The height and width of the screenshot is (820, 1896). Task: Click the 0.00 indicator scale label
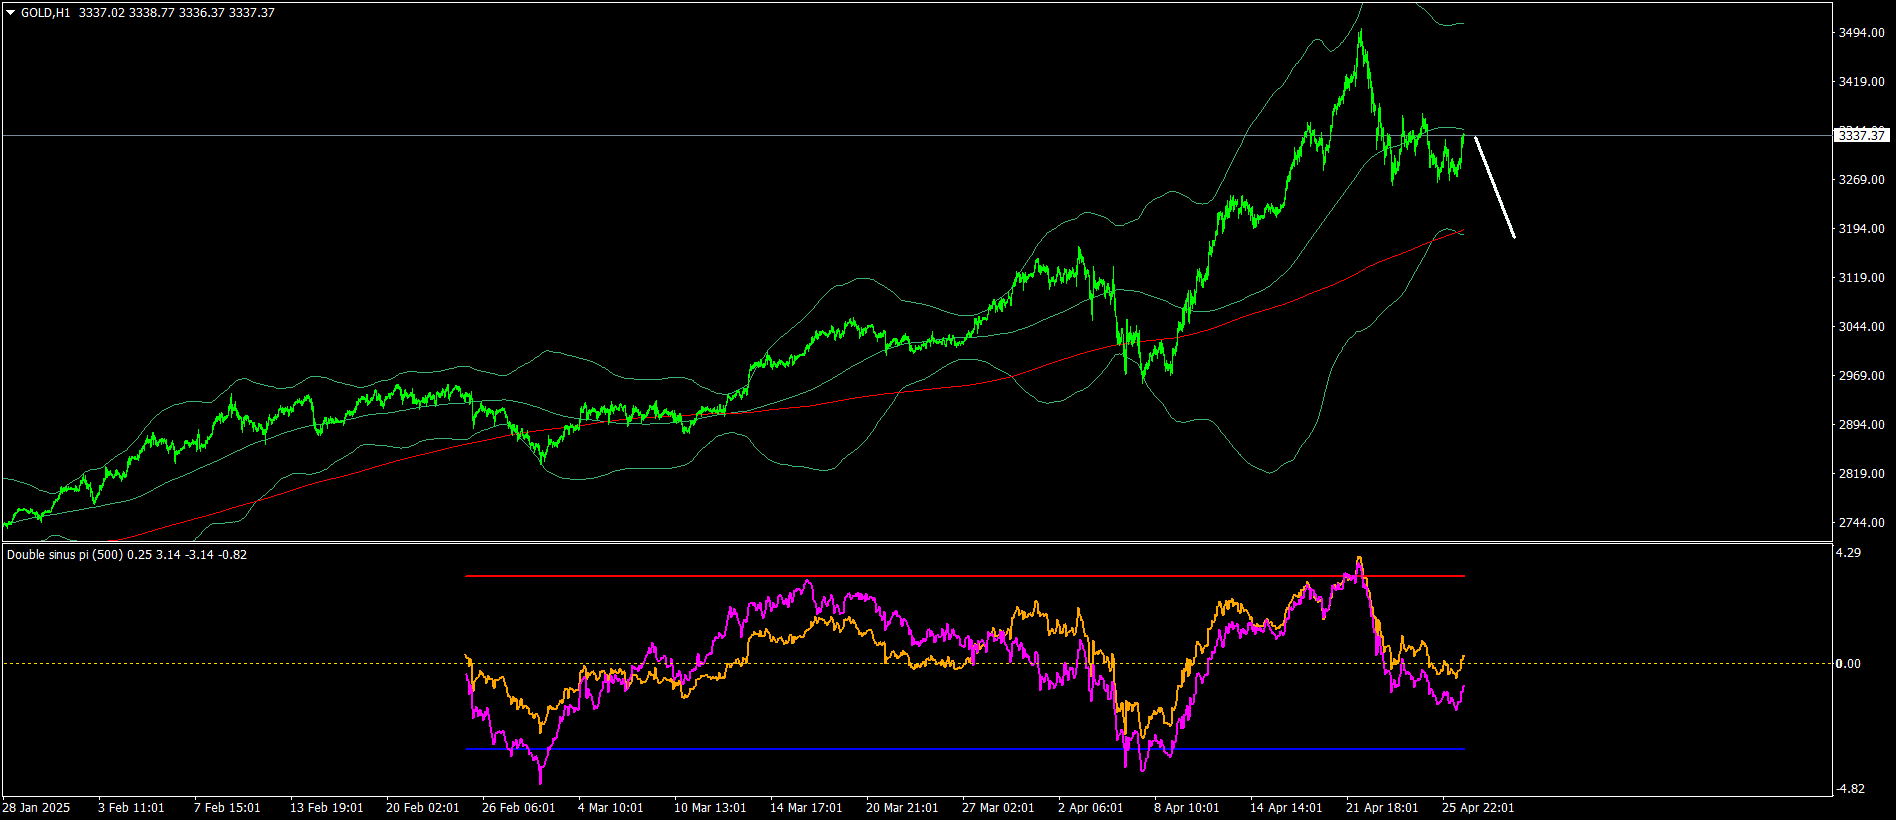(x=1849, y=663)
